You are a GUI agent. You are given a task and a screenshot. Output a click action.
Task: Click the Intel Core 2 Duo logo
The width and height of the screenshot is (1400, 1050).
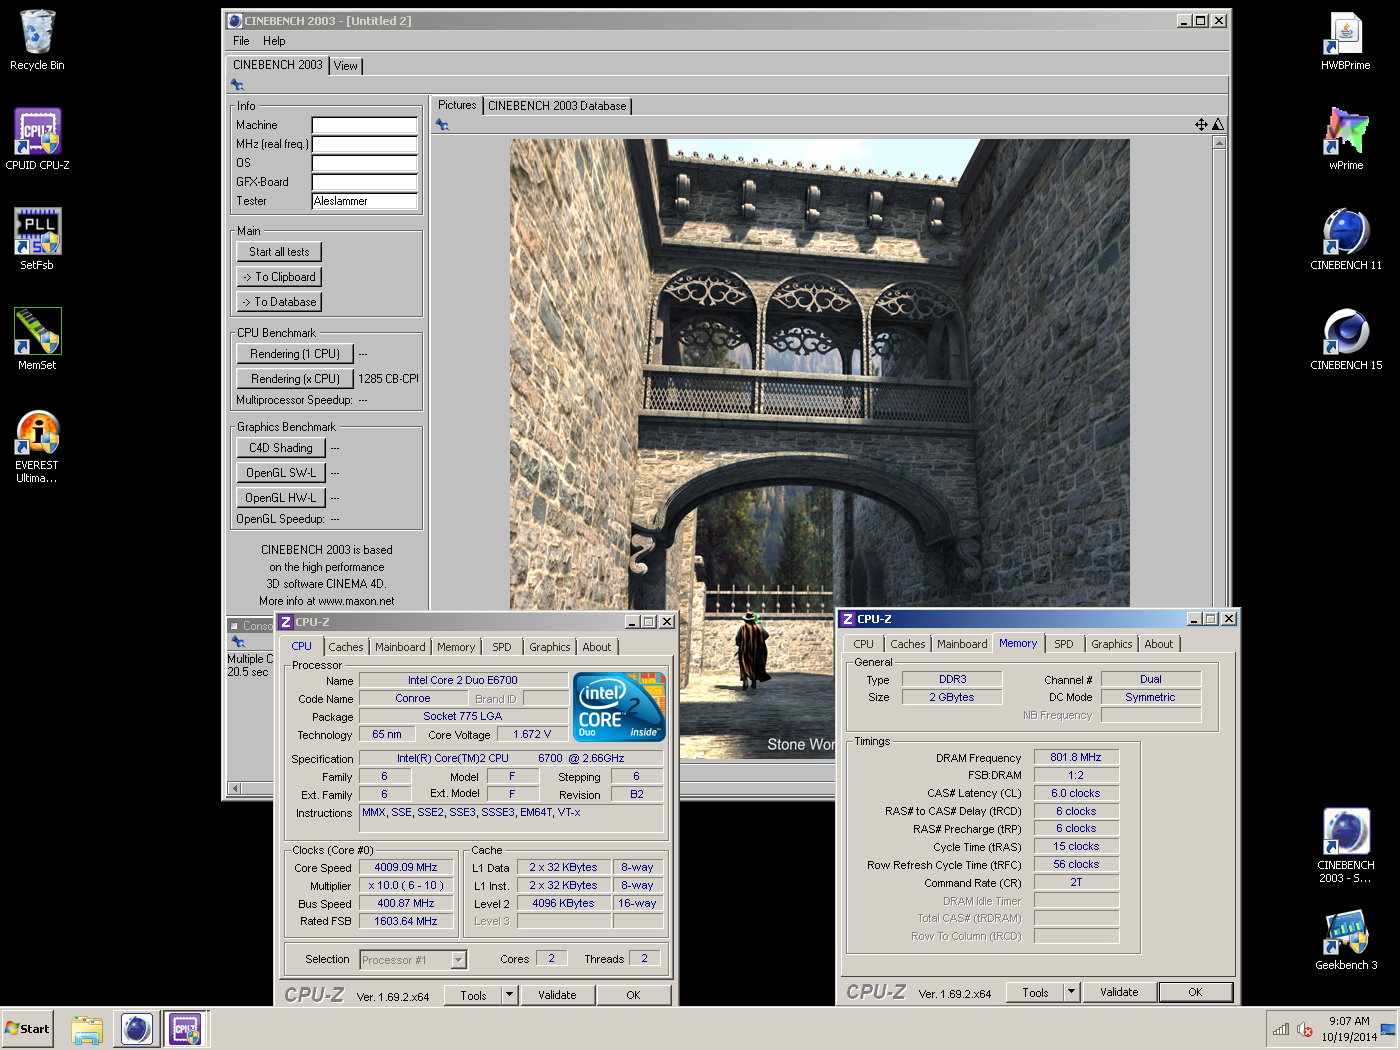pos(619,707)
